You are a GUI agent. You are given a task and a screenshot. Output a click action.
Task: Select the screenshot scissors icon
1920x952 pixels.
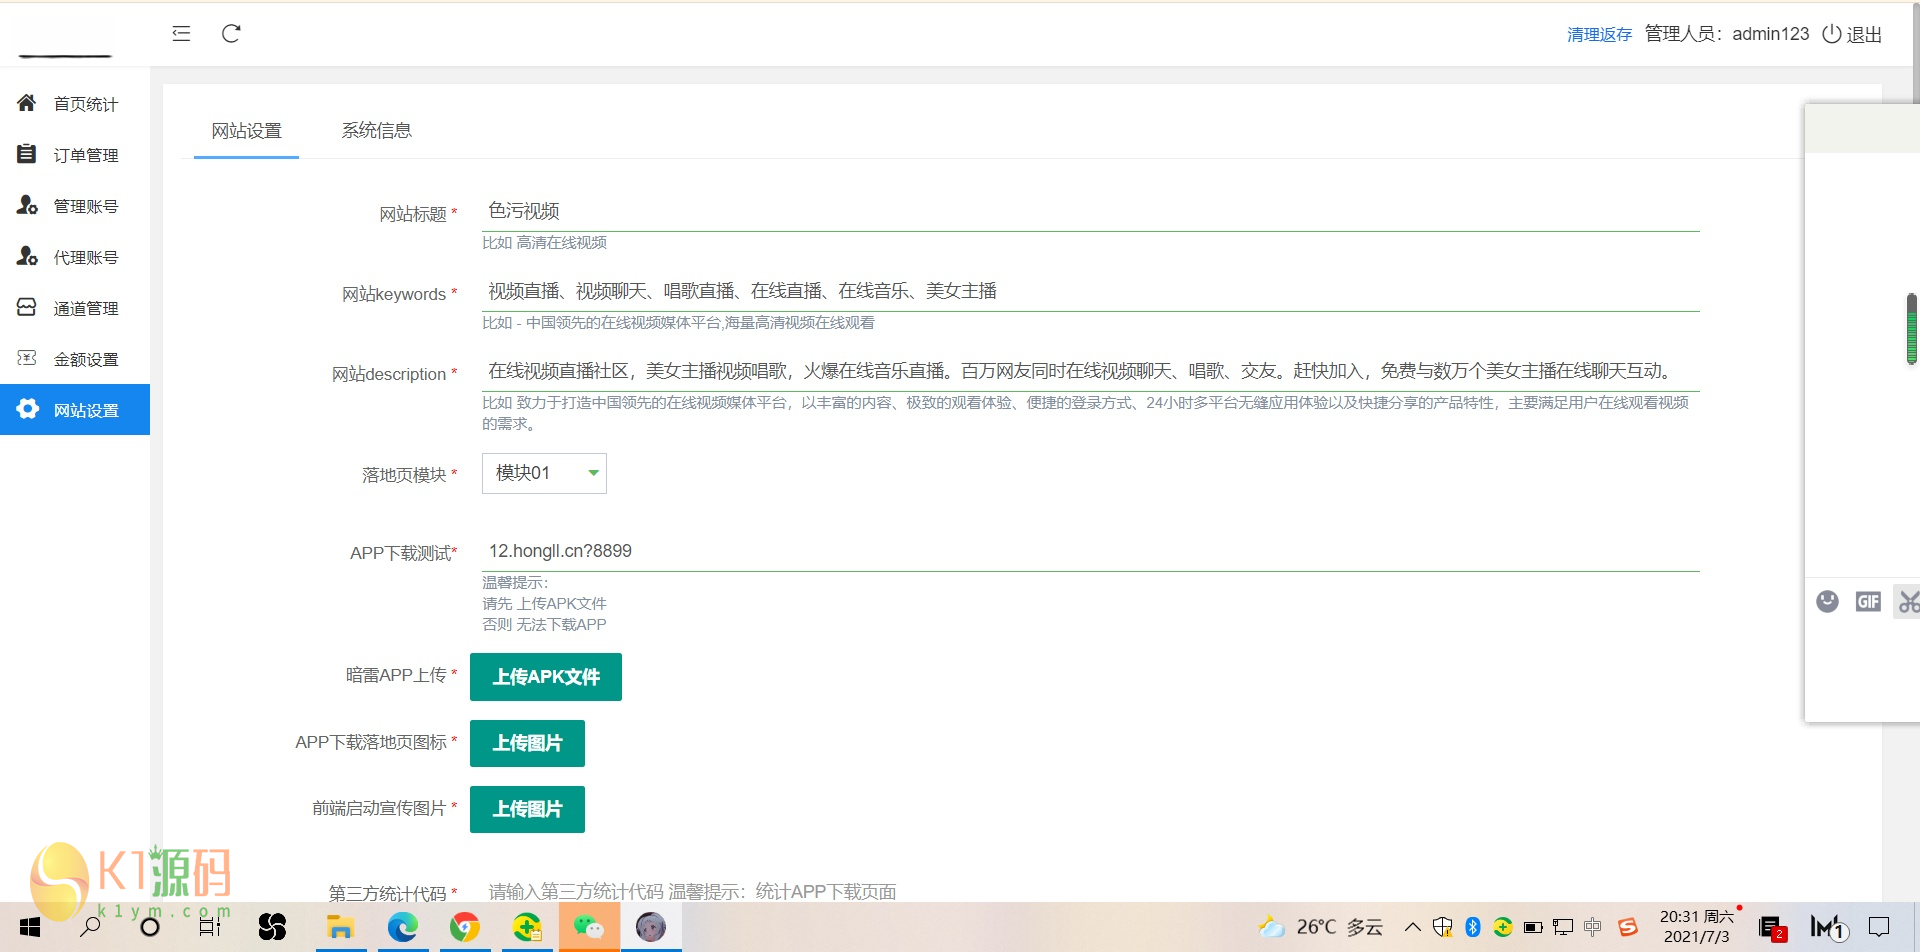pyautogui.click(x=1908, y=601)
